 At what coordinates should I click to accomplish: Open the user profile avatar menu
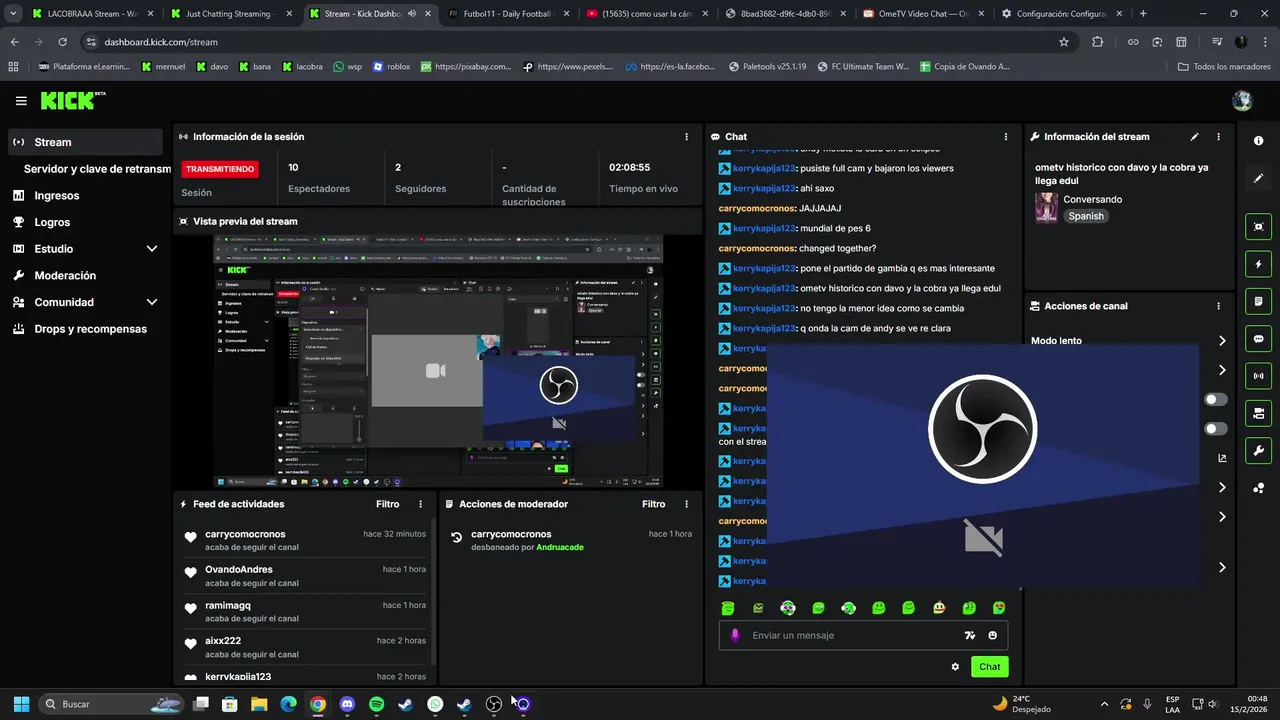point(1242,101)
